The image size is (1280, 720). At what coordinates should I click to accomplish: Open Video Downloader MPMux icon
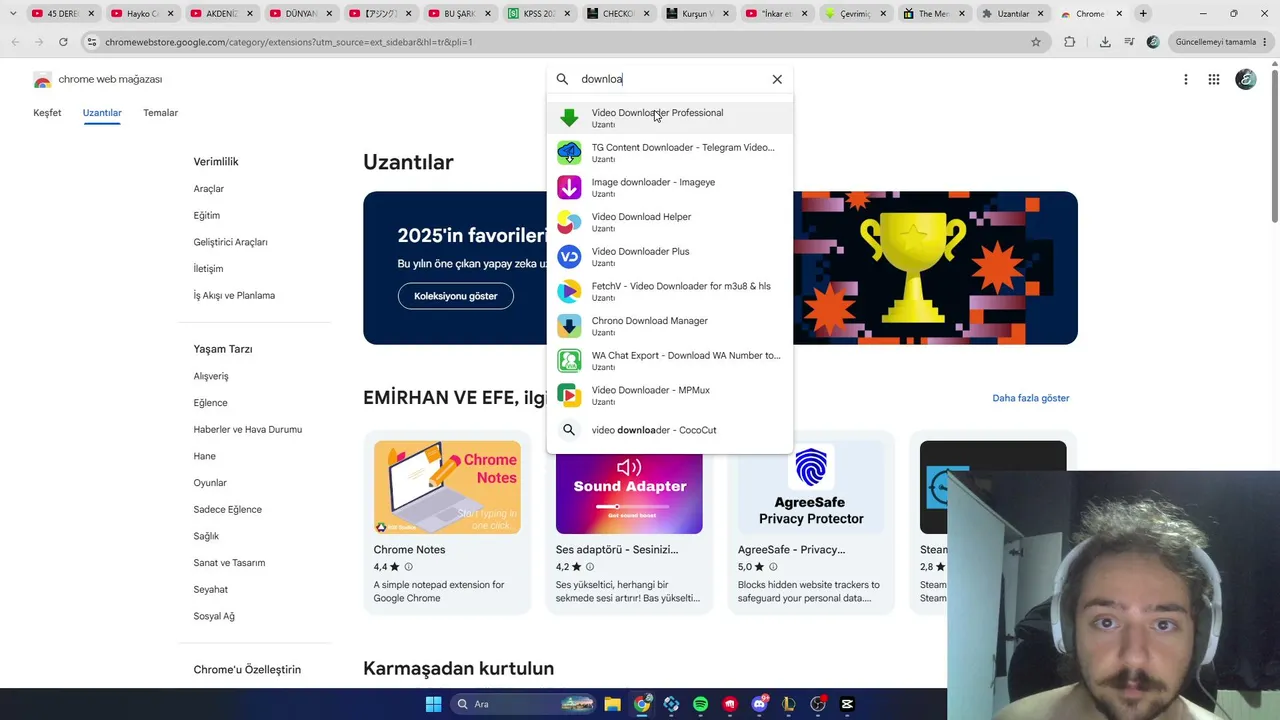pos(569,395)
